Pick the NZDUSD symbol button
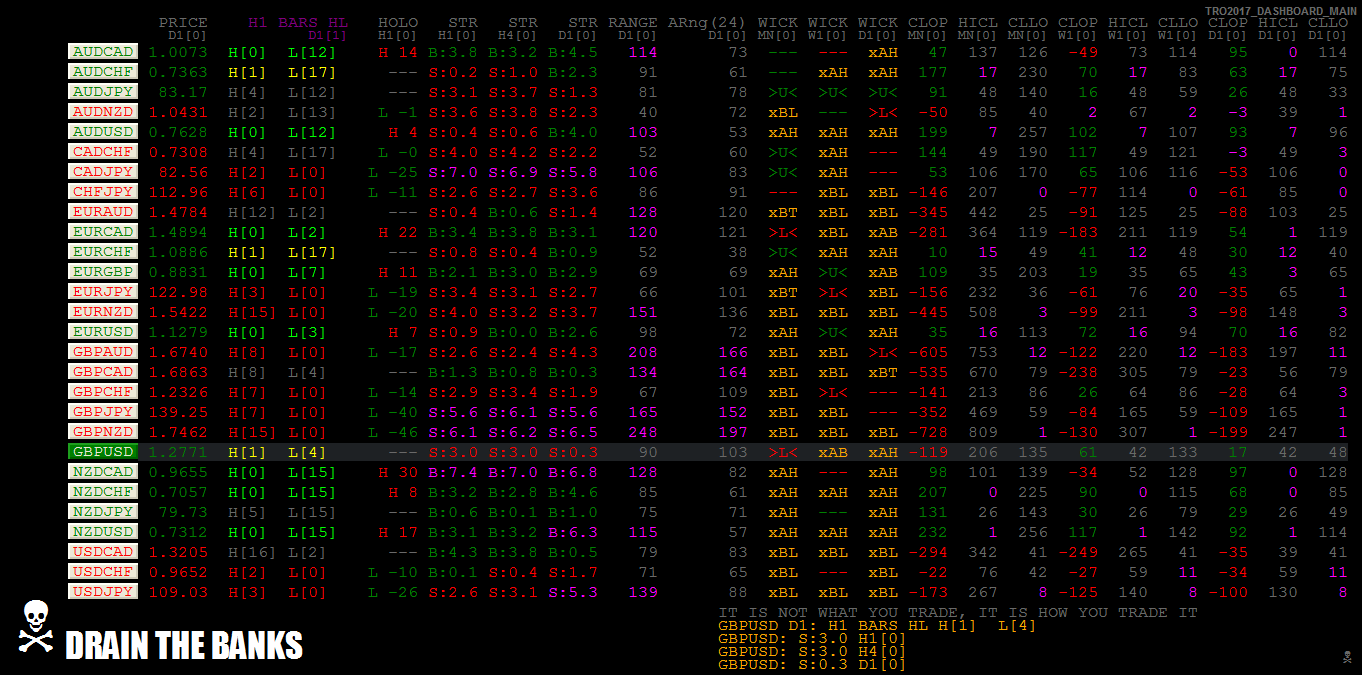 (103, 531)
